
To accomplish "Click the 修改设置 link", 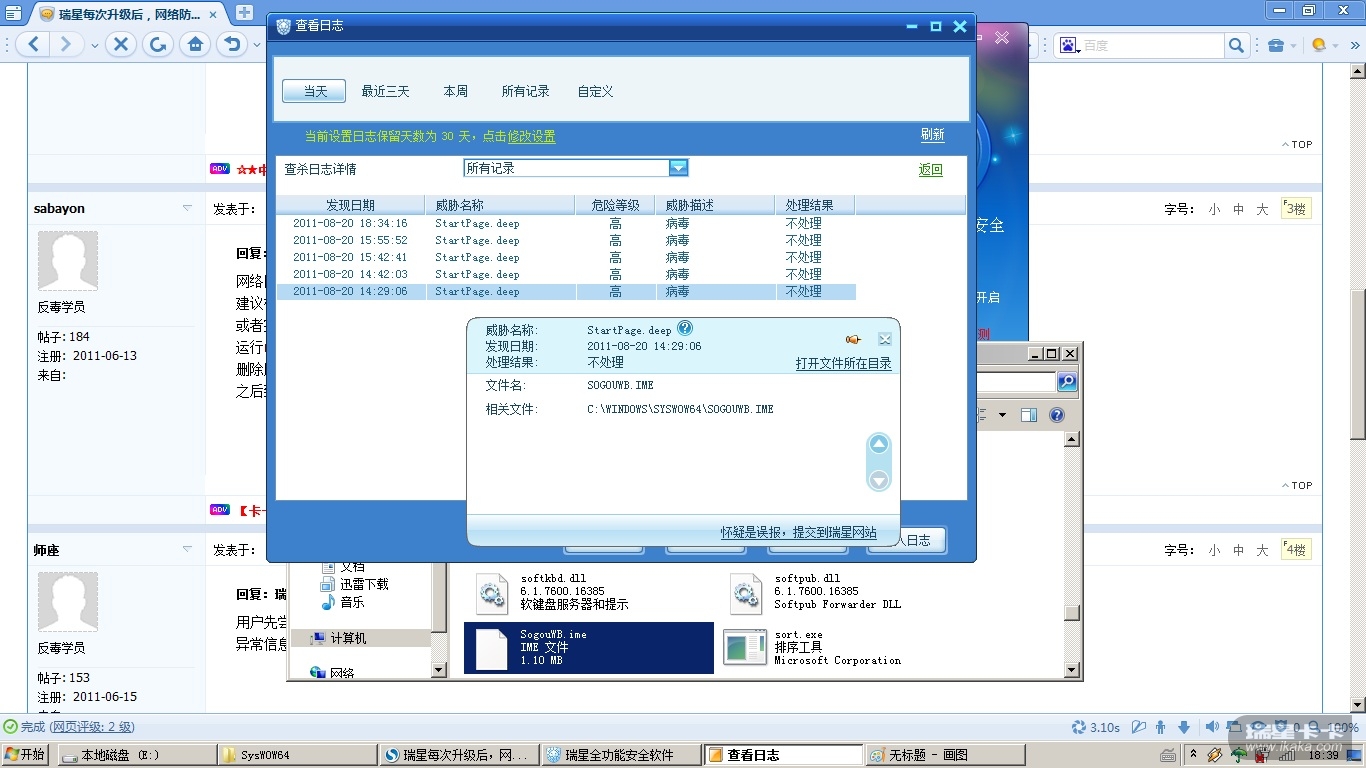I will (531, 136).
